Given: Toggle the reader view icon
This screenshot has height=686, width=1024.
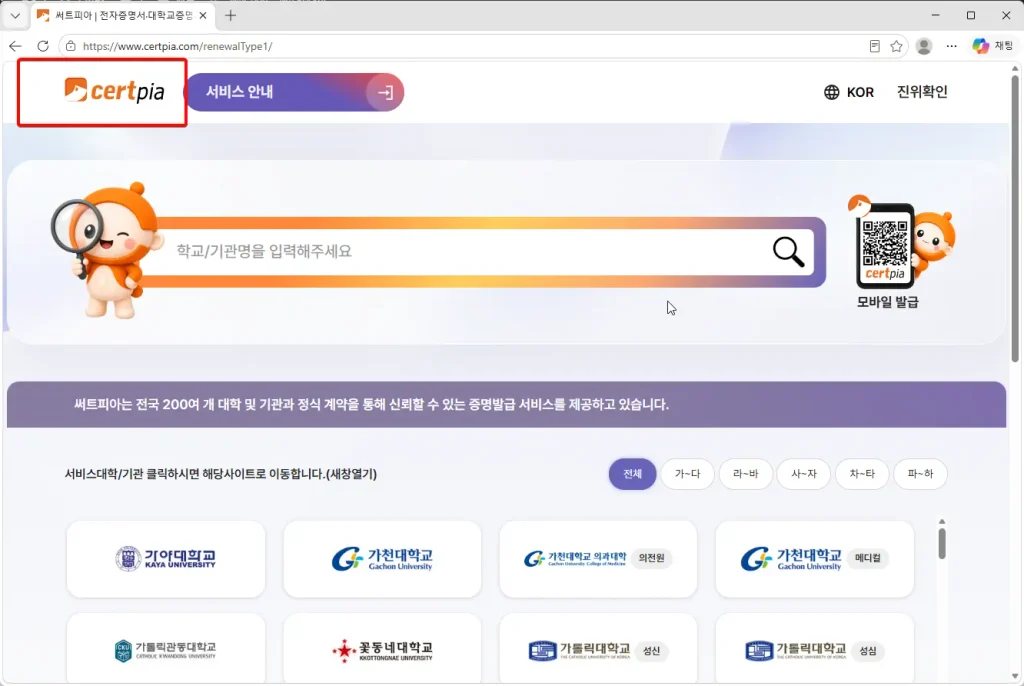Looking at the screenshot, I should point(874,46).
